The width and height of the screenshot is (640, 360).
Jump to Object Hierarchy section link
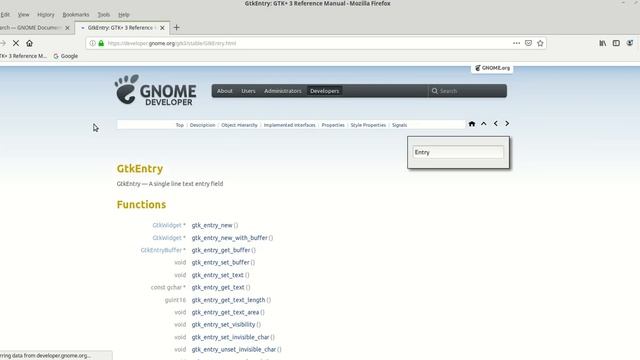click(x=239, y=125)
